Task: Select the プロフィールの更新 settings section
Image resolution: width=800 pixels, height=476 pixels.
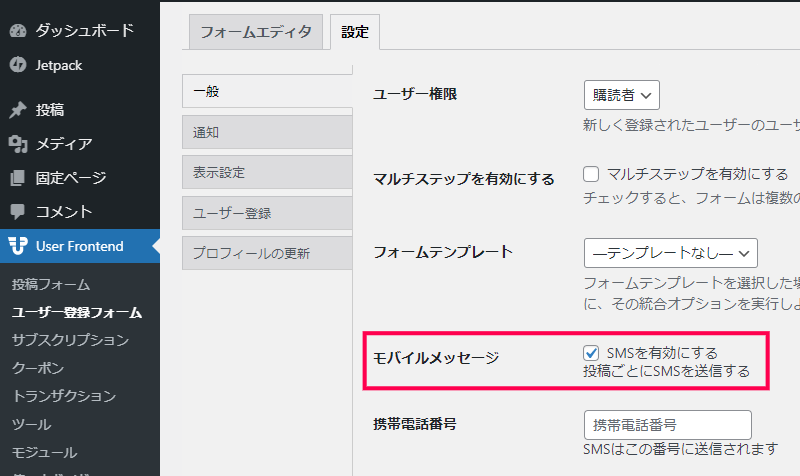Action: pyautogui.click(x=267, y=253)
